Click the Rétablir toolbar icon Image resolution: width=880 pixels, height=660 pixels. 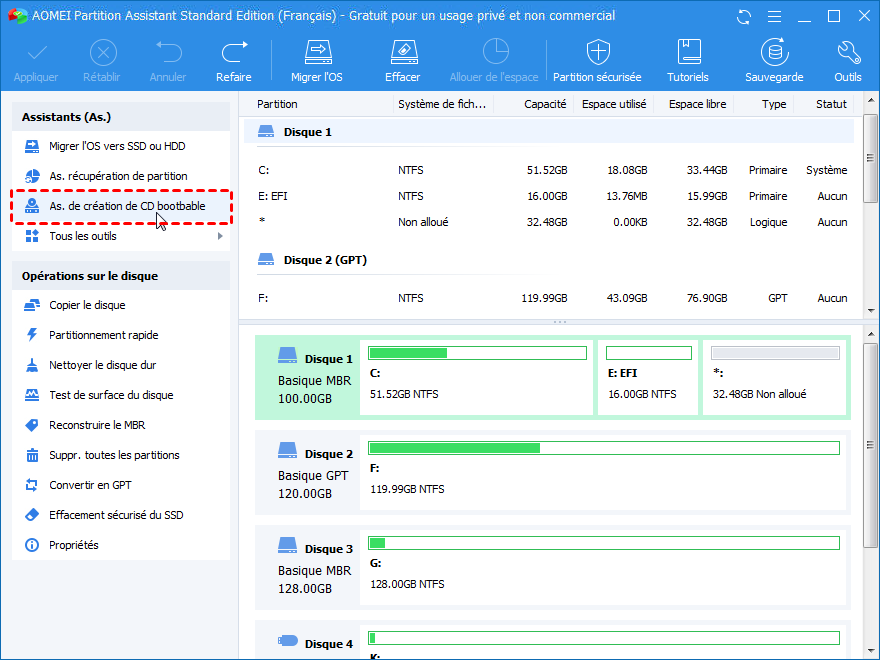pos(103,53)
